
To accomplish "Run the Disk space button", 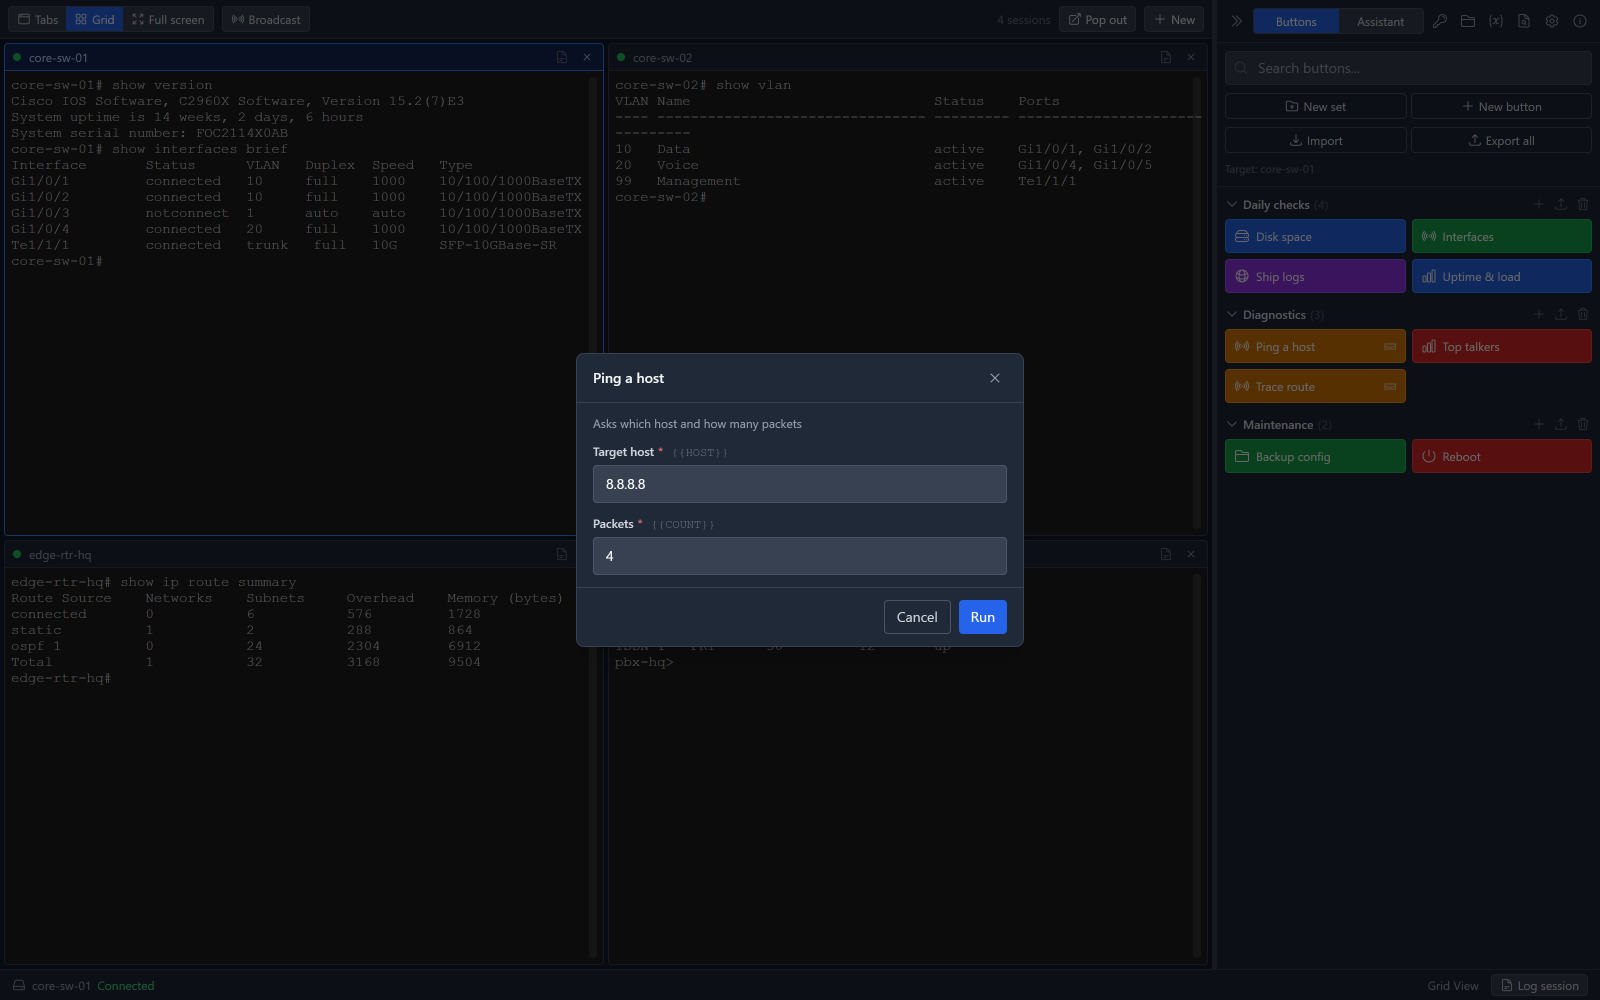I will 1315,237.
